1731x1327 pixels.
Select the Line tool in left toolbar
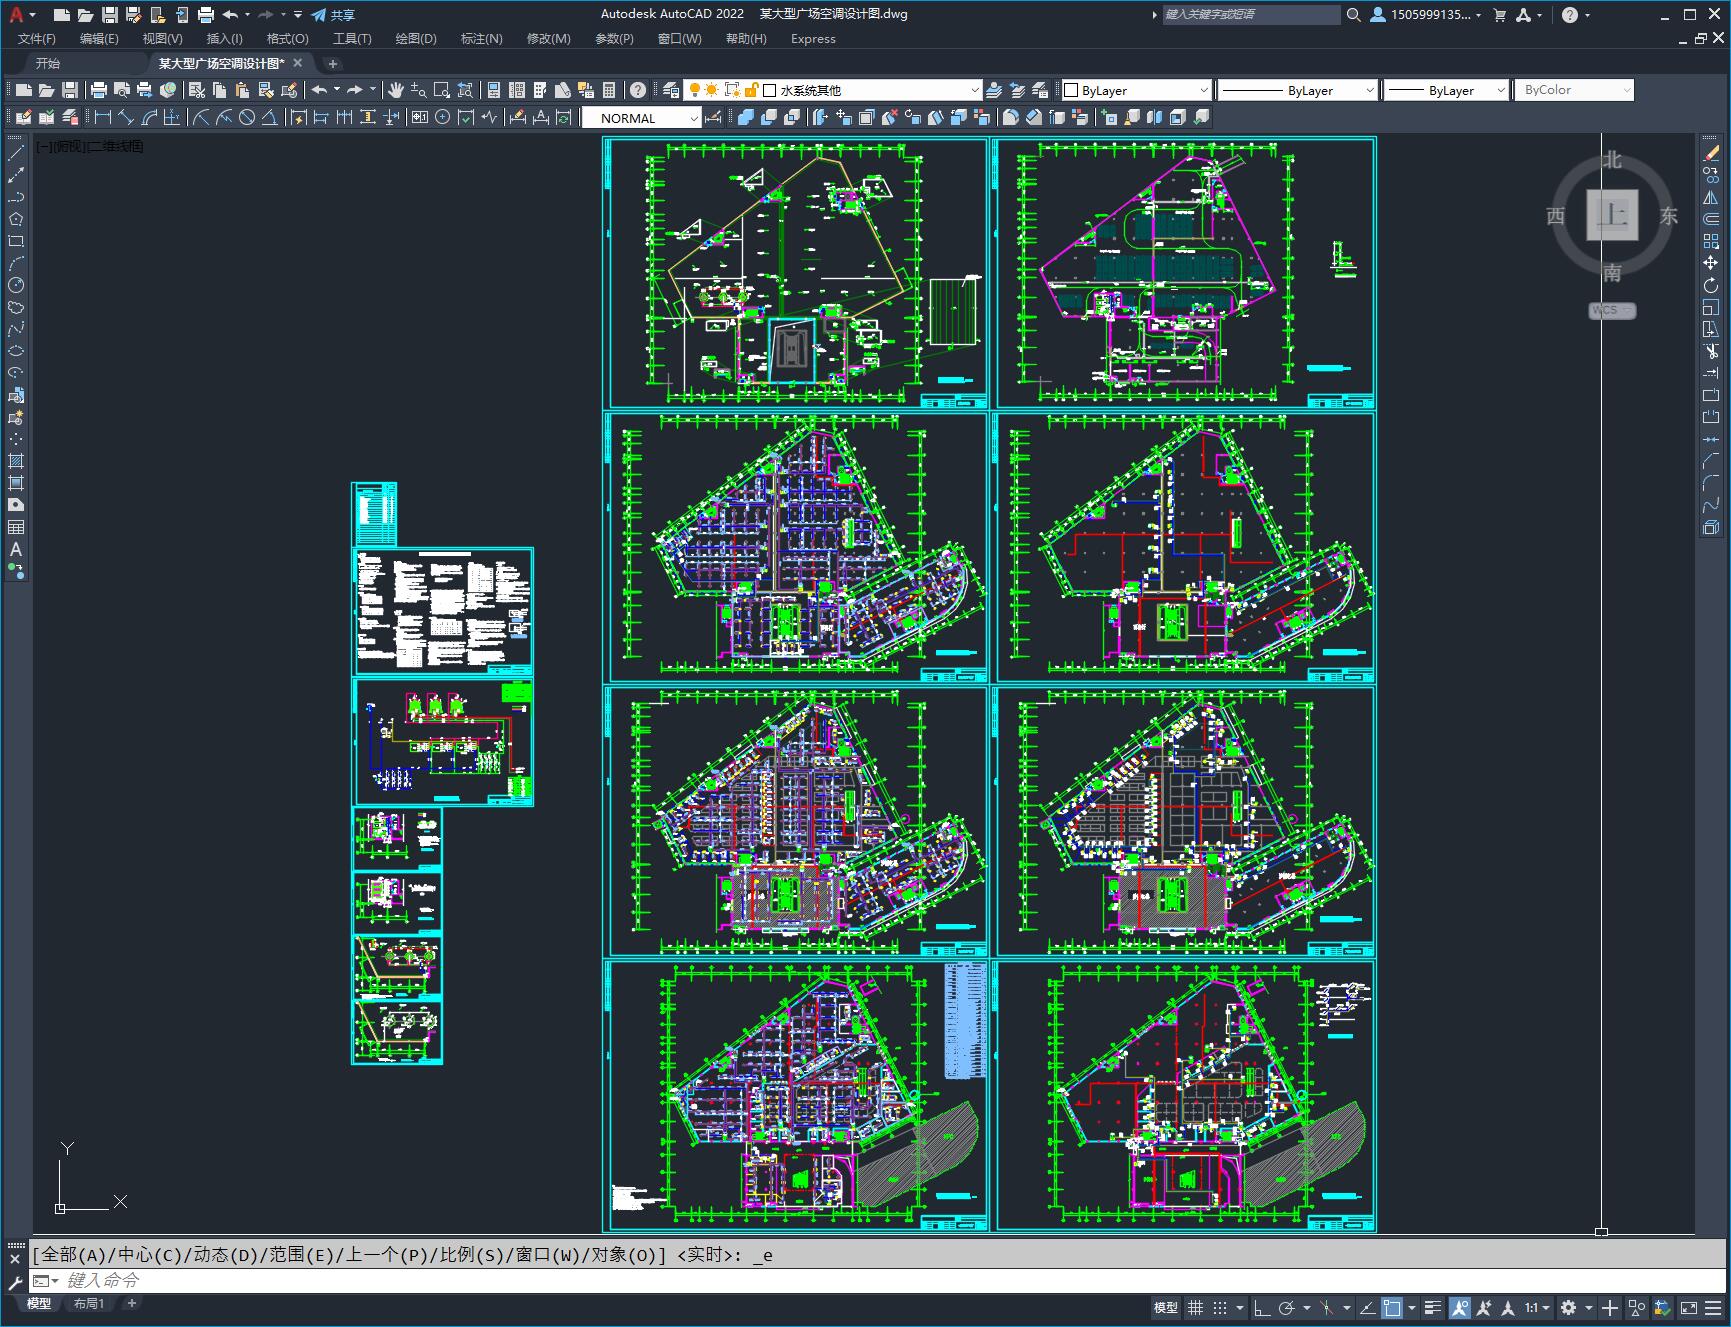(x=16, y=153)
